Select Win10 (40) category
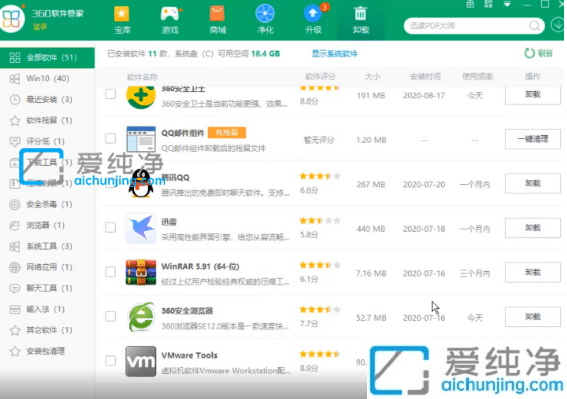The image size is (567, 399). click(x=47, y=78)
